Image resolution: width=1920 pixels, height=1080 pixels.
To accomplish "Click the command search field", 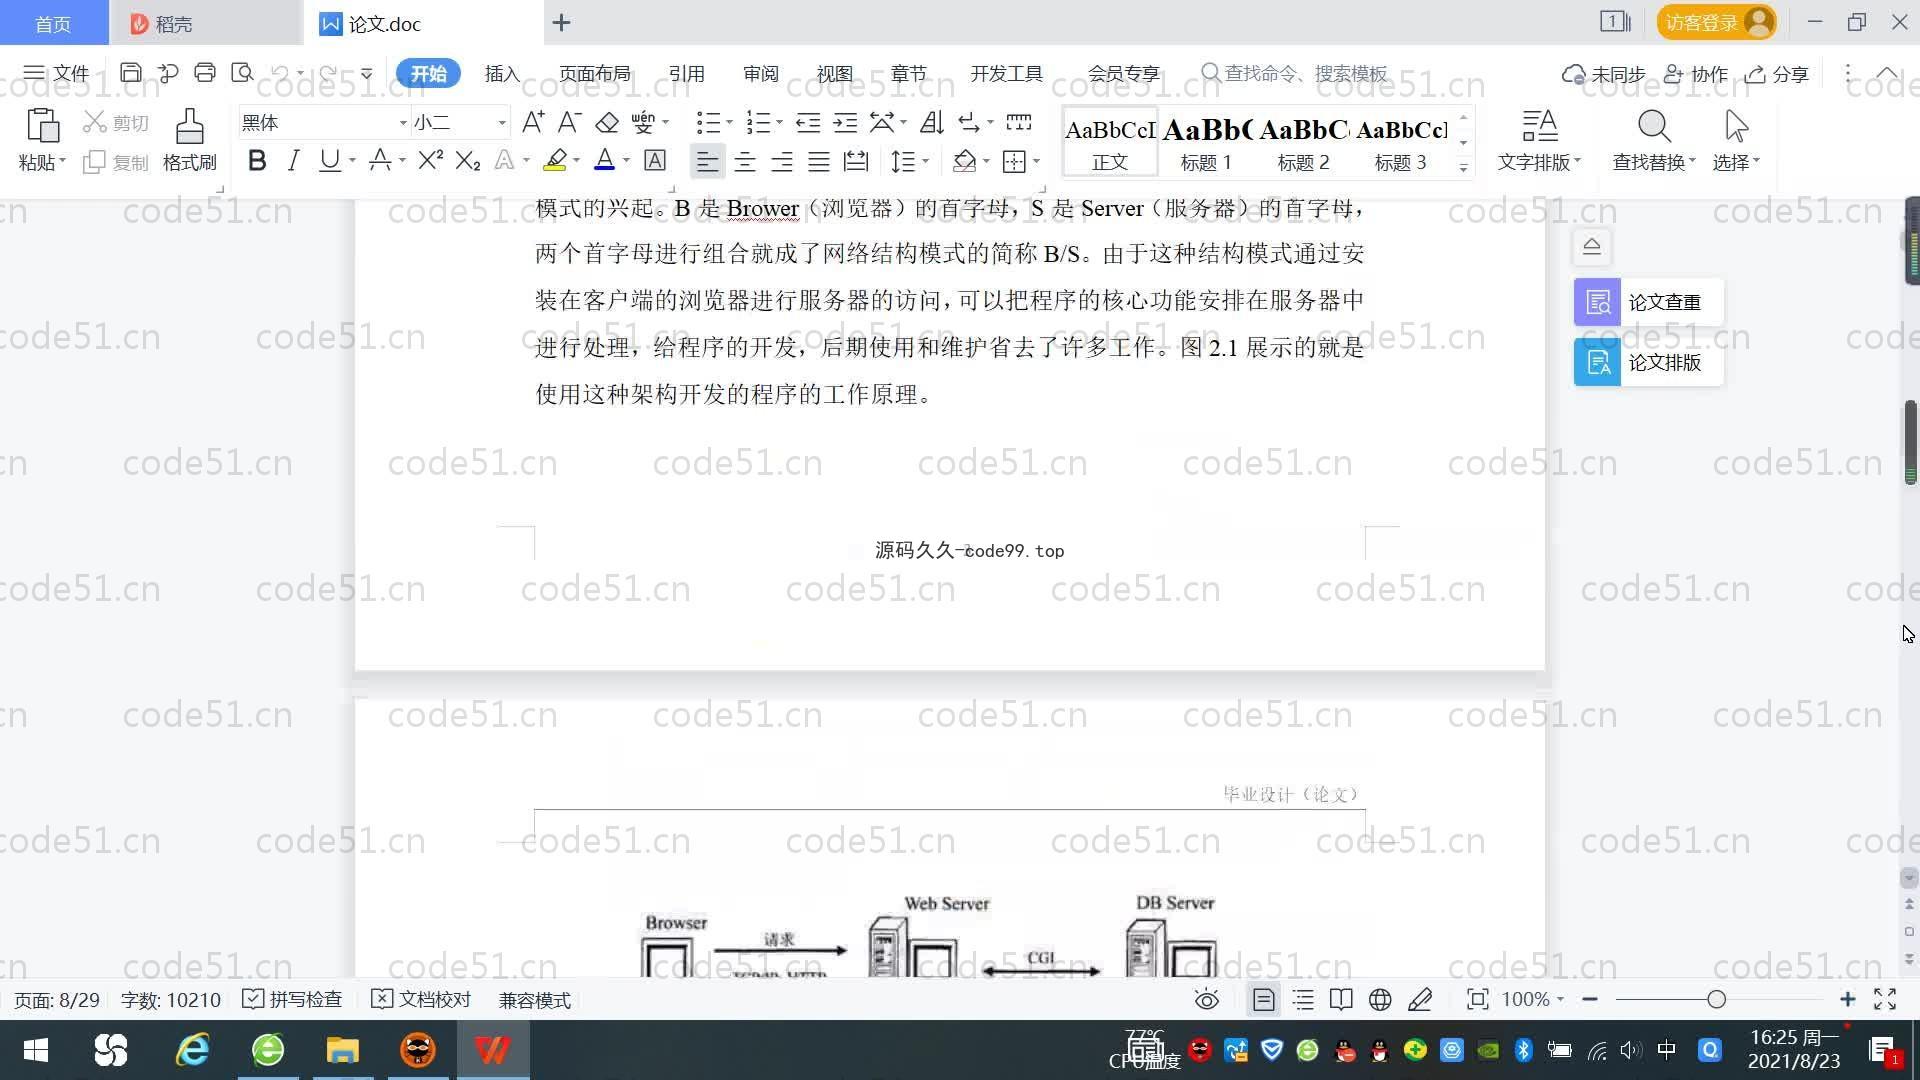I will 1305,74.
